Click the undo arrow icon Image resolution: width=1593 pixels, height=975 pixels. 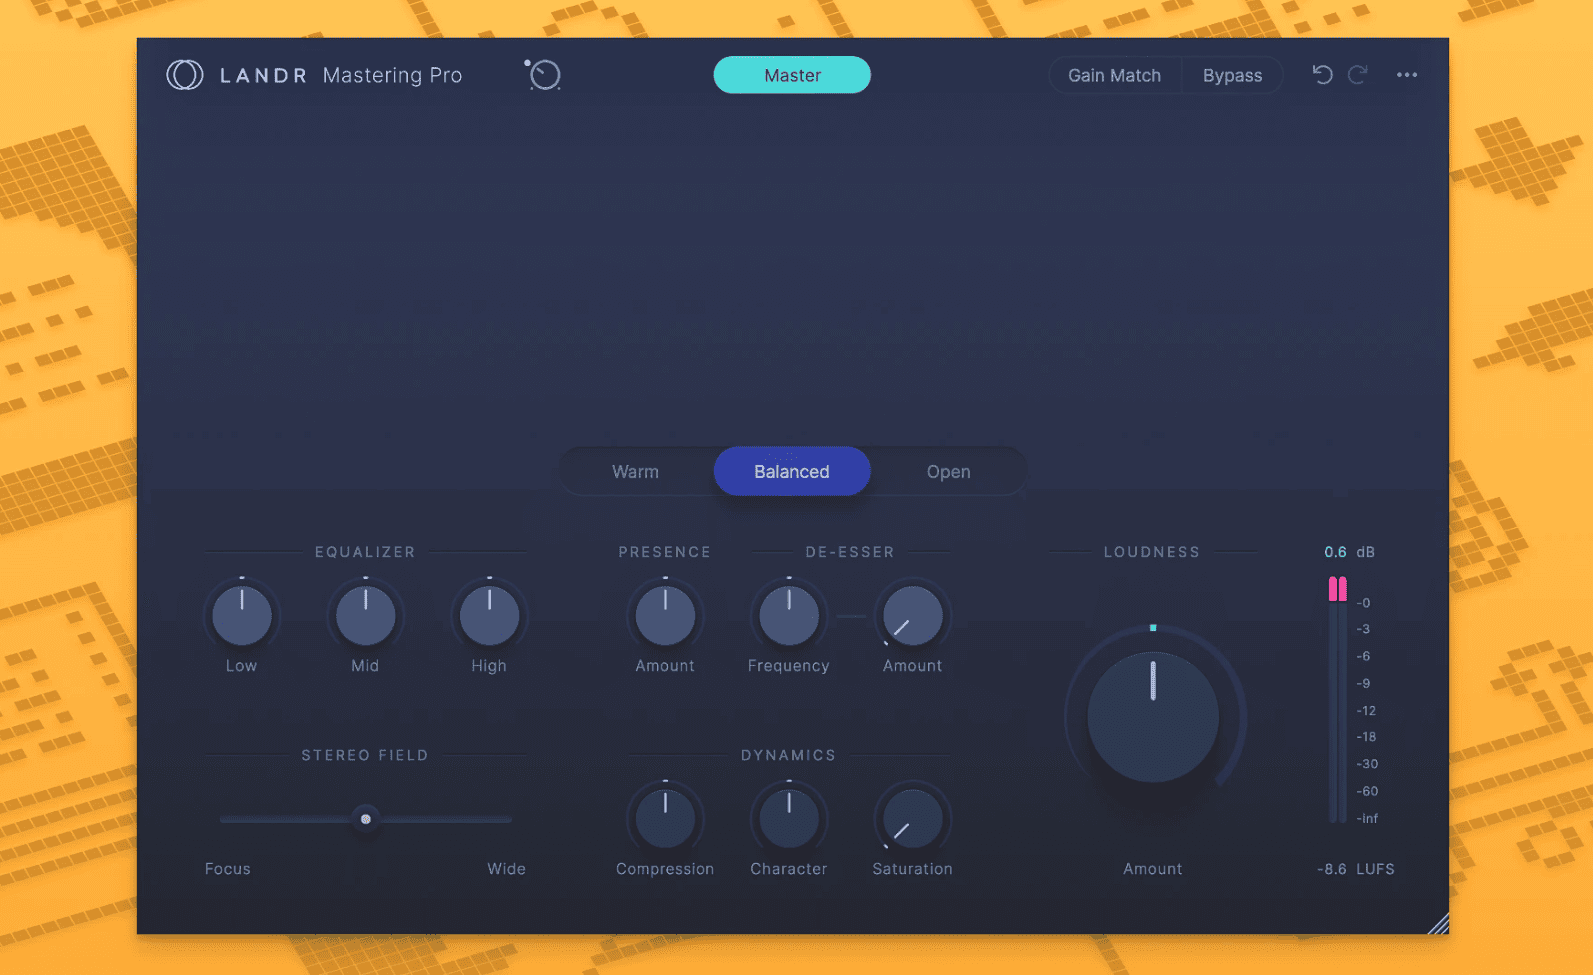pyautogui.click(x=1322, y=75)
